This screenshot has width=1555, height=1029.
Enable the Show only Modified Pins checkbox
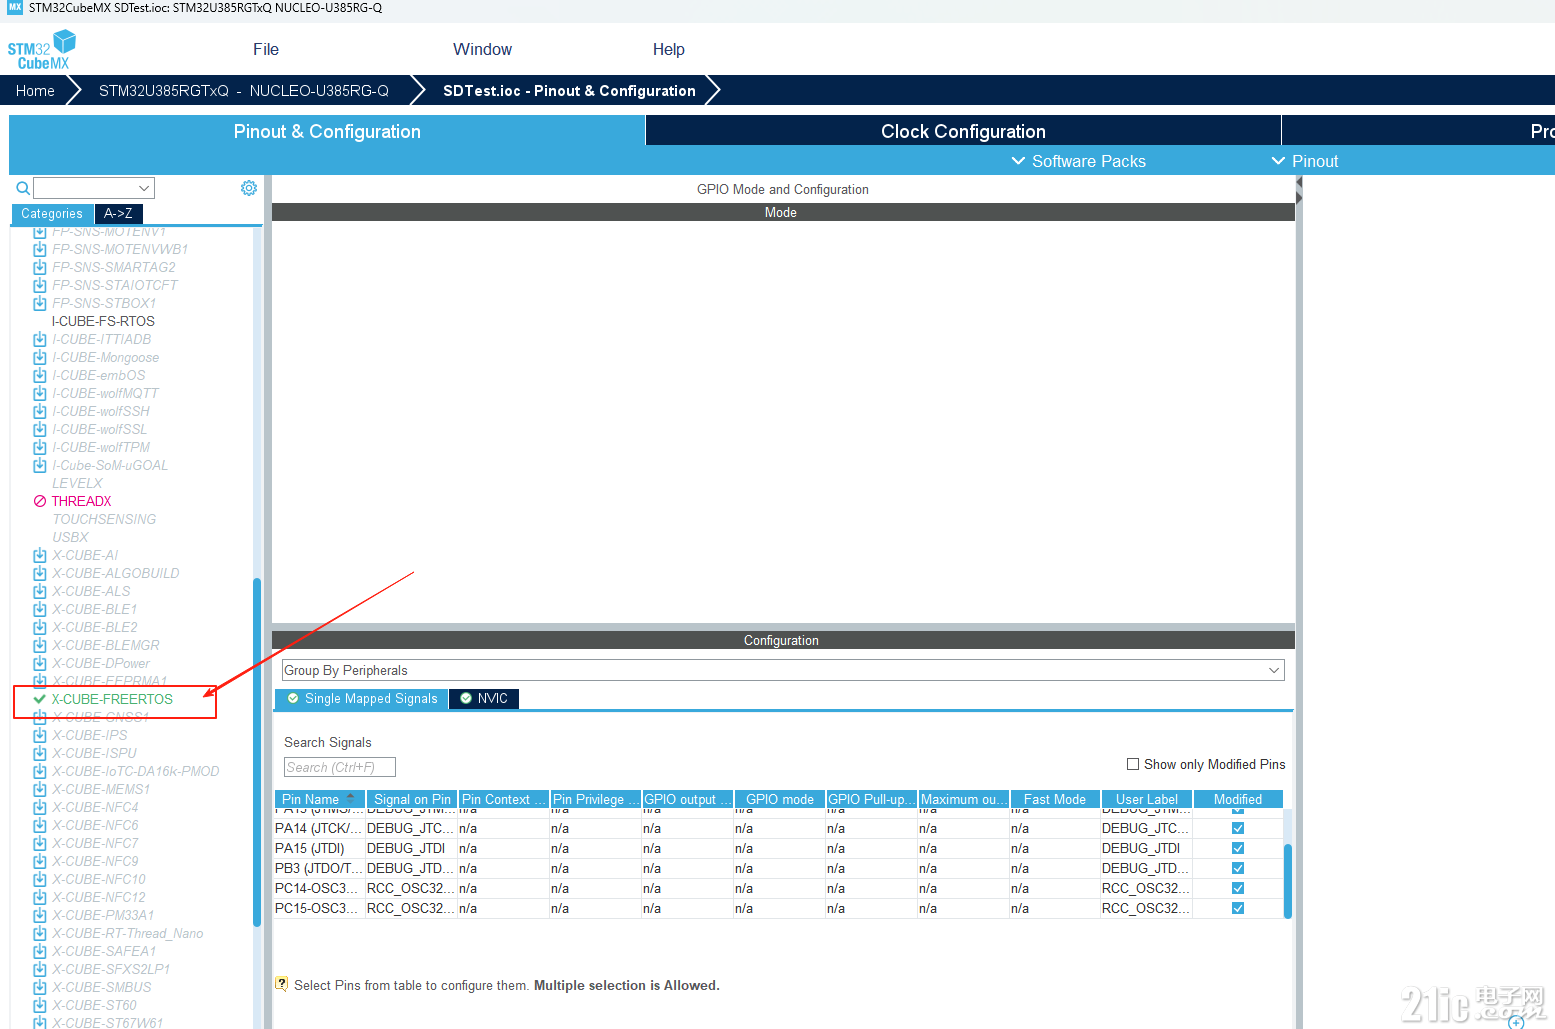click(1133, 764)
